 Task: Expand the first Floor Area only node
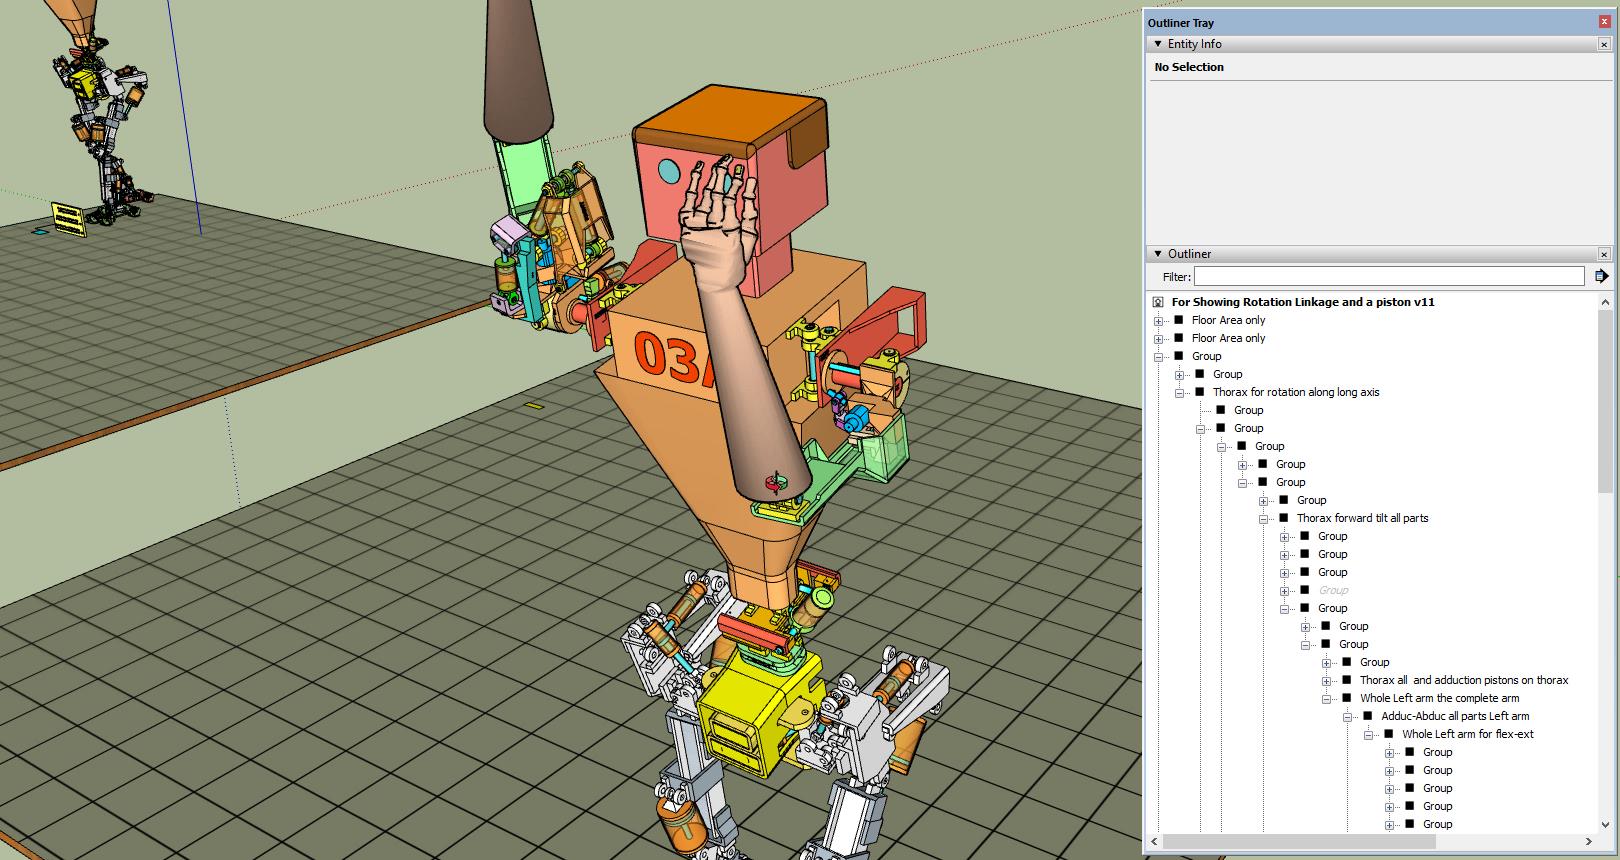[1159, 321]
